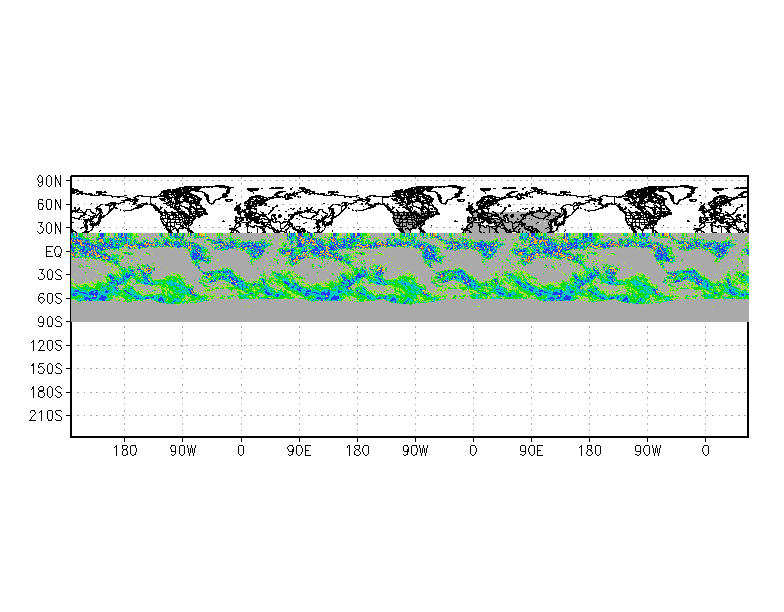Select the EQ equator axis label
This screenshot has height=612, width=784.
(54, 252)
